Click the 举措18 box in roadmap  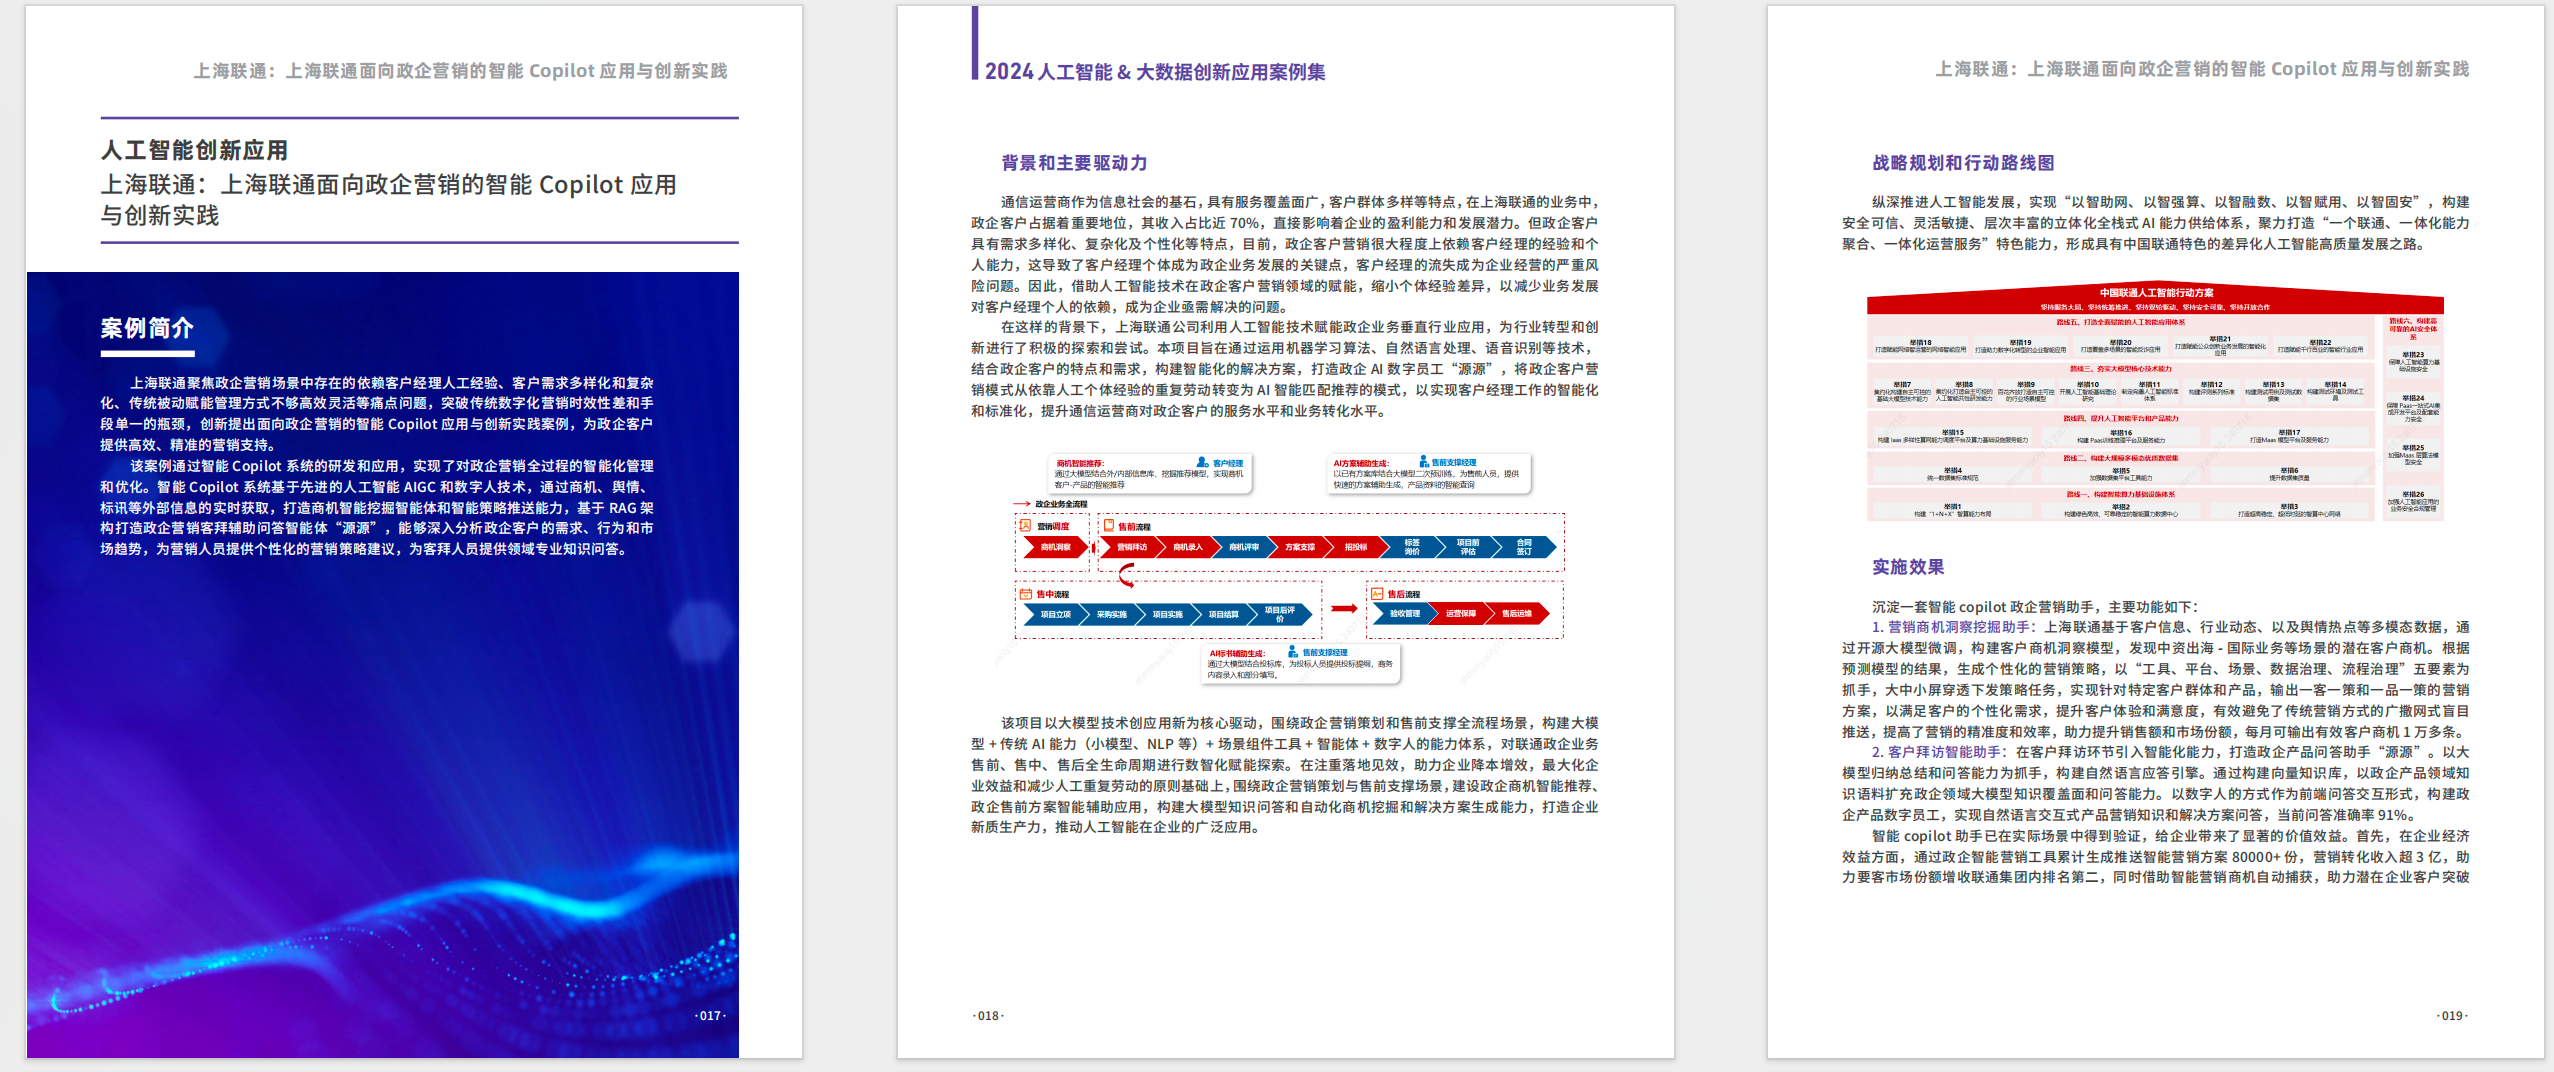click(1921, 346)
